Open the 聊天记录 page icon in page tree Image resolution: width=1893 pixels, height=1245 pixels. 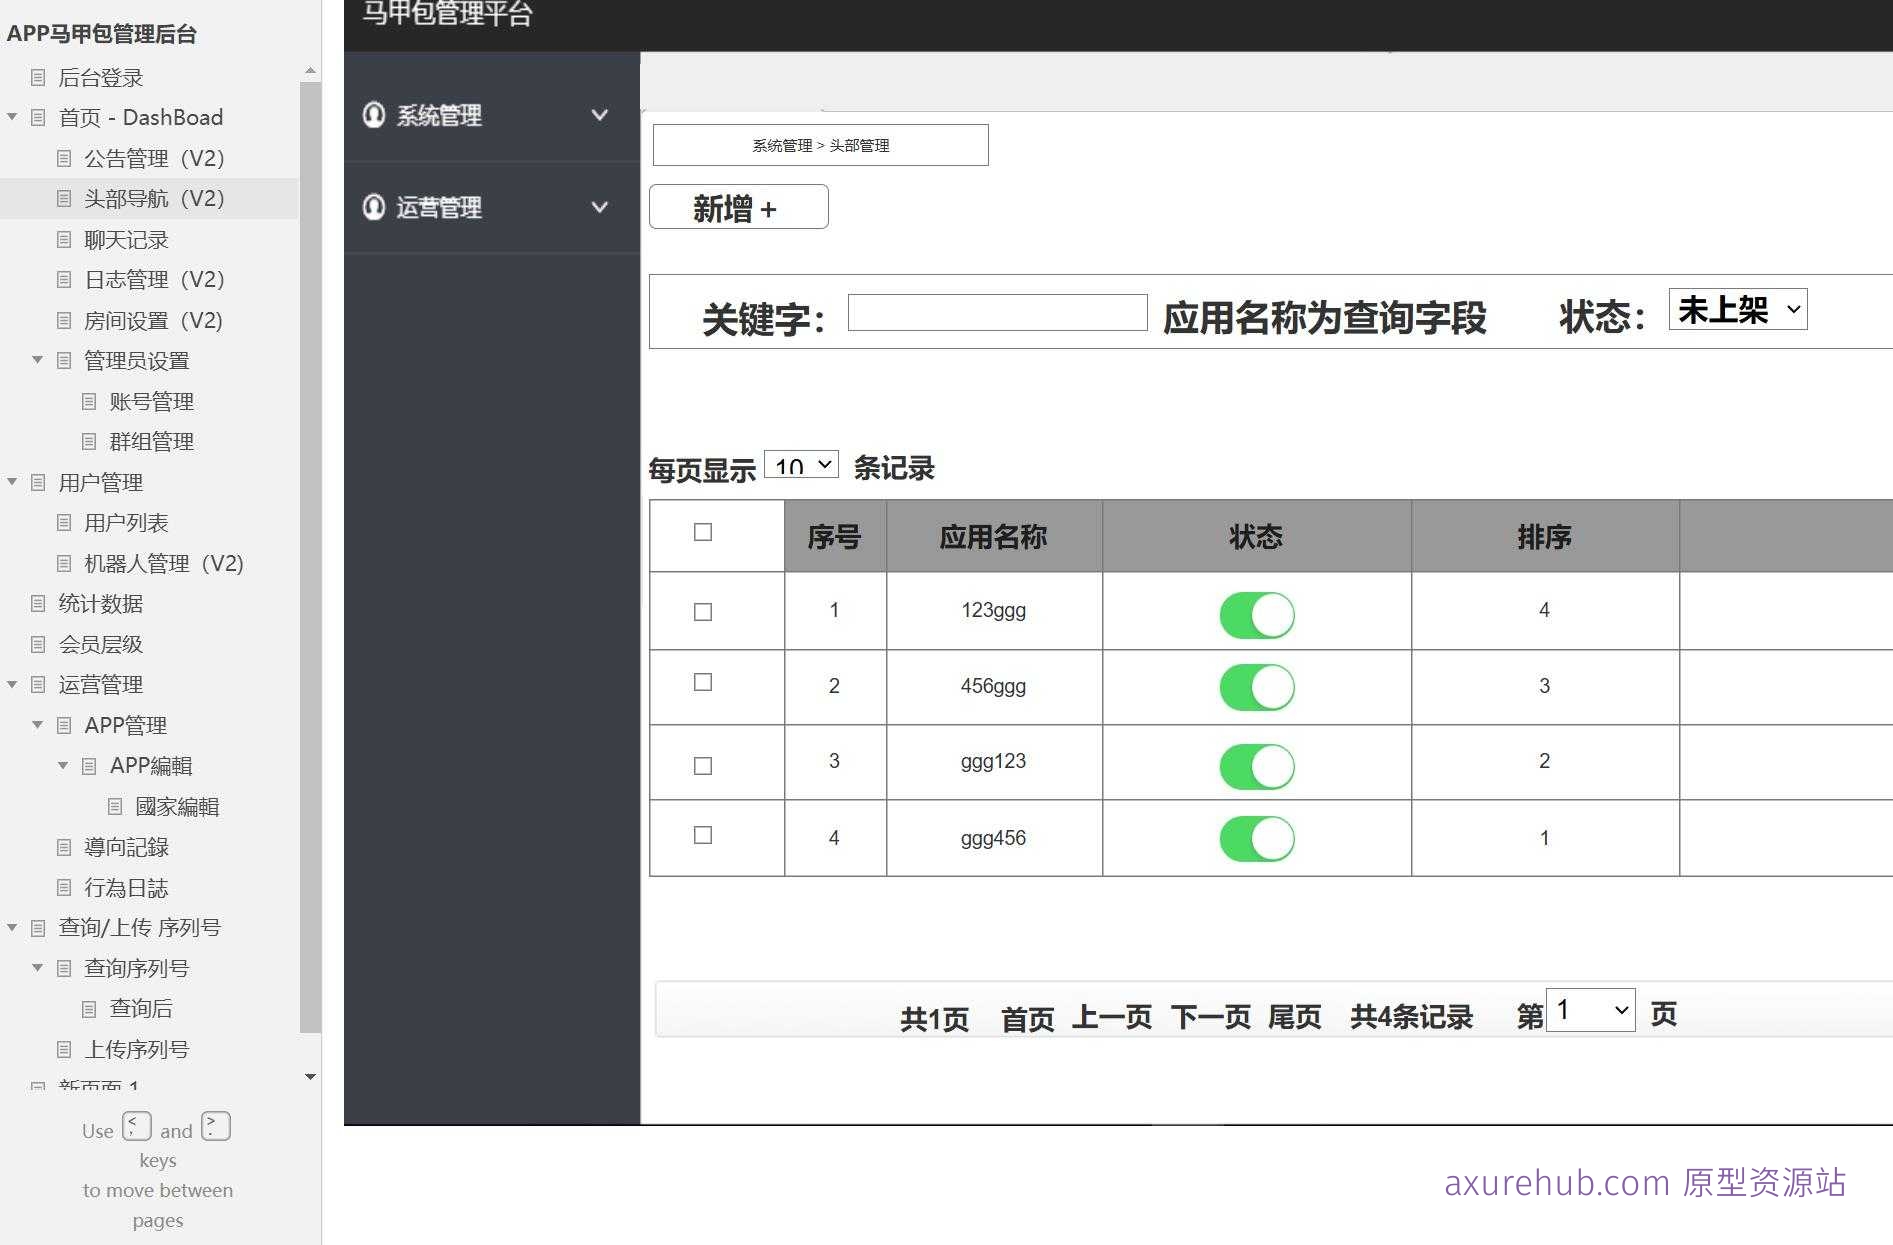tap(63, 239)
